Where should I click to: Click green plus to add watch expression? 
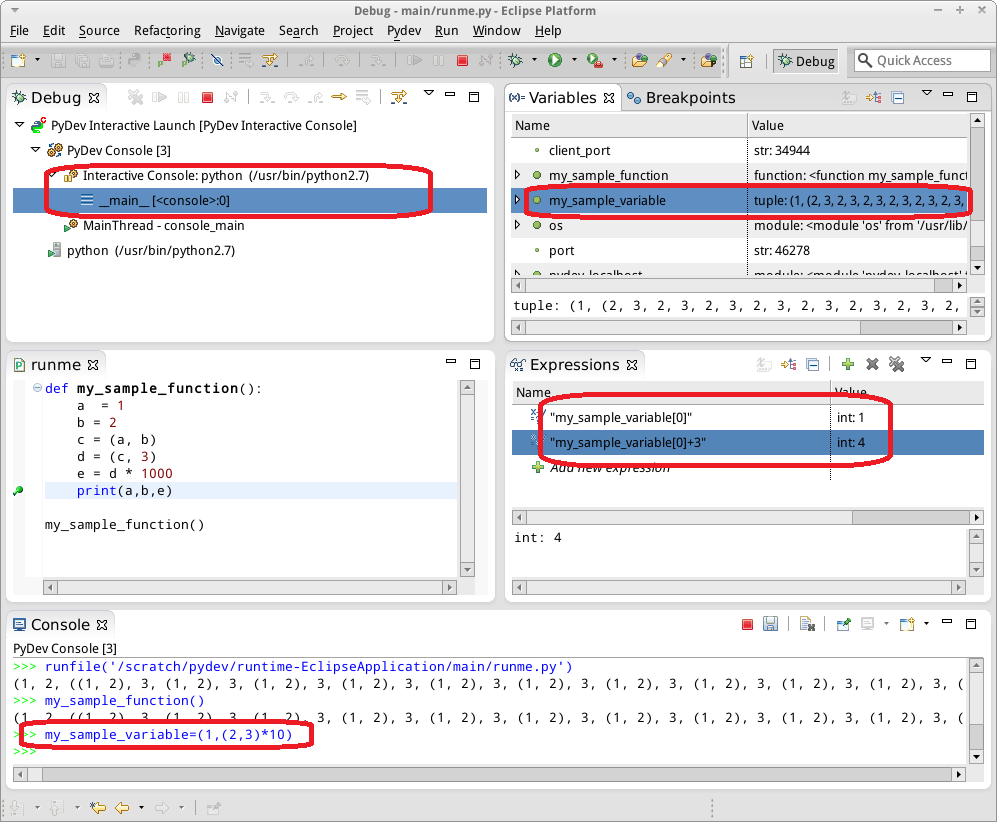coord(848,364)
